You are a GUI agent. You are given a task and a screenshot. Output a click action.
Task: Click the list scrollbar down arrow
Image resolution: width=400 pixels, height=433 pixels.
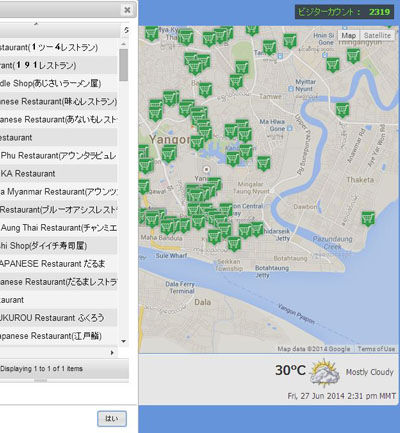tap(124, 341)
